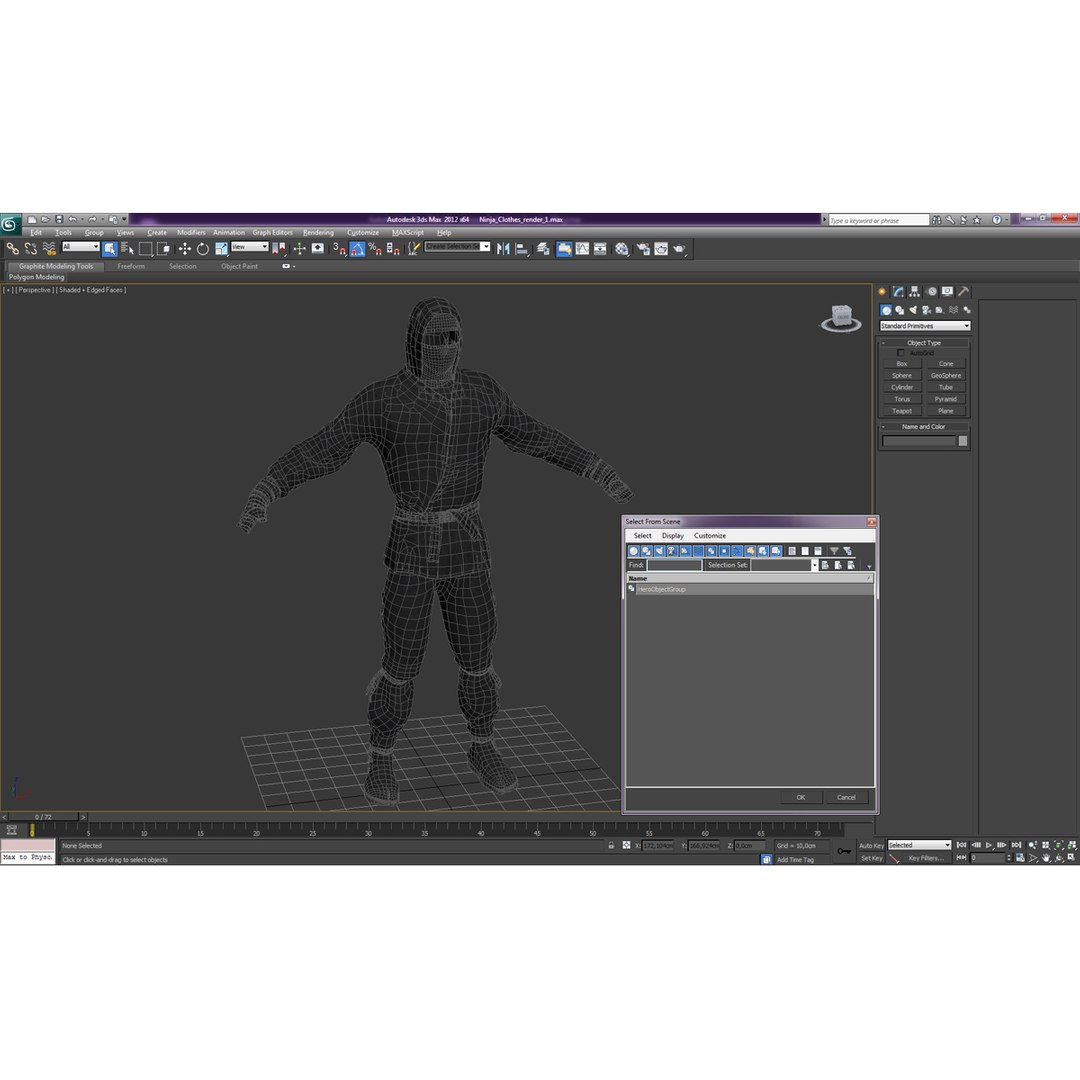Choose the Select and Rotate tool
Viewport: 1080px width, 1080px height.
tap(202, 249)
